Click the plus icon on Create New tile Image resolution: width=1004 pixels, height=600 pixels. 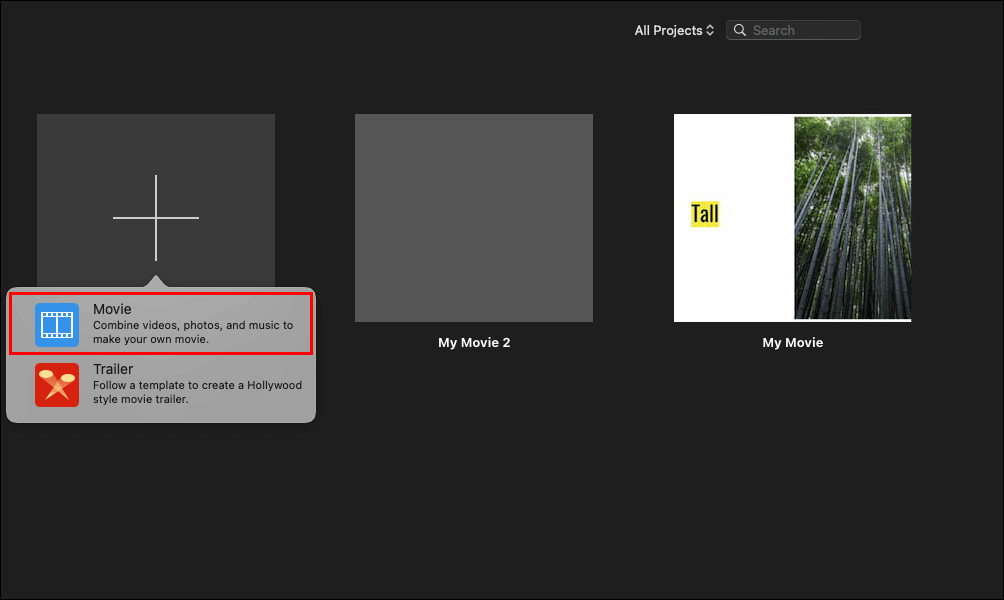click(156, 215)
